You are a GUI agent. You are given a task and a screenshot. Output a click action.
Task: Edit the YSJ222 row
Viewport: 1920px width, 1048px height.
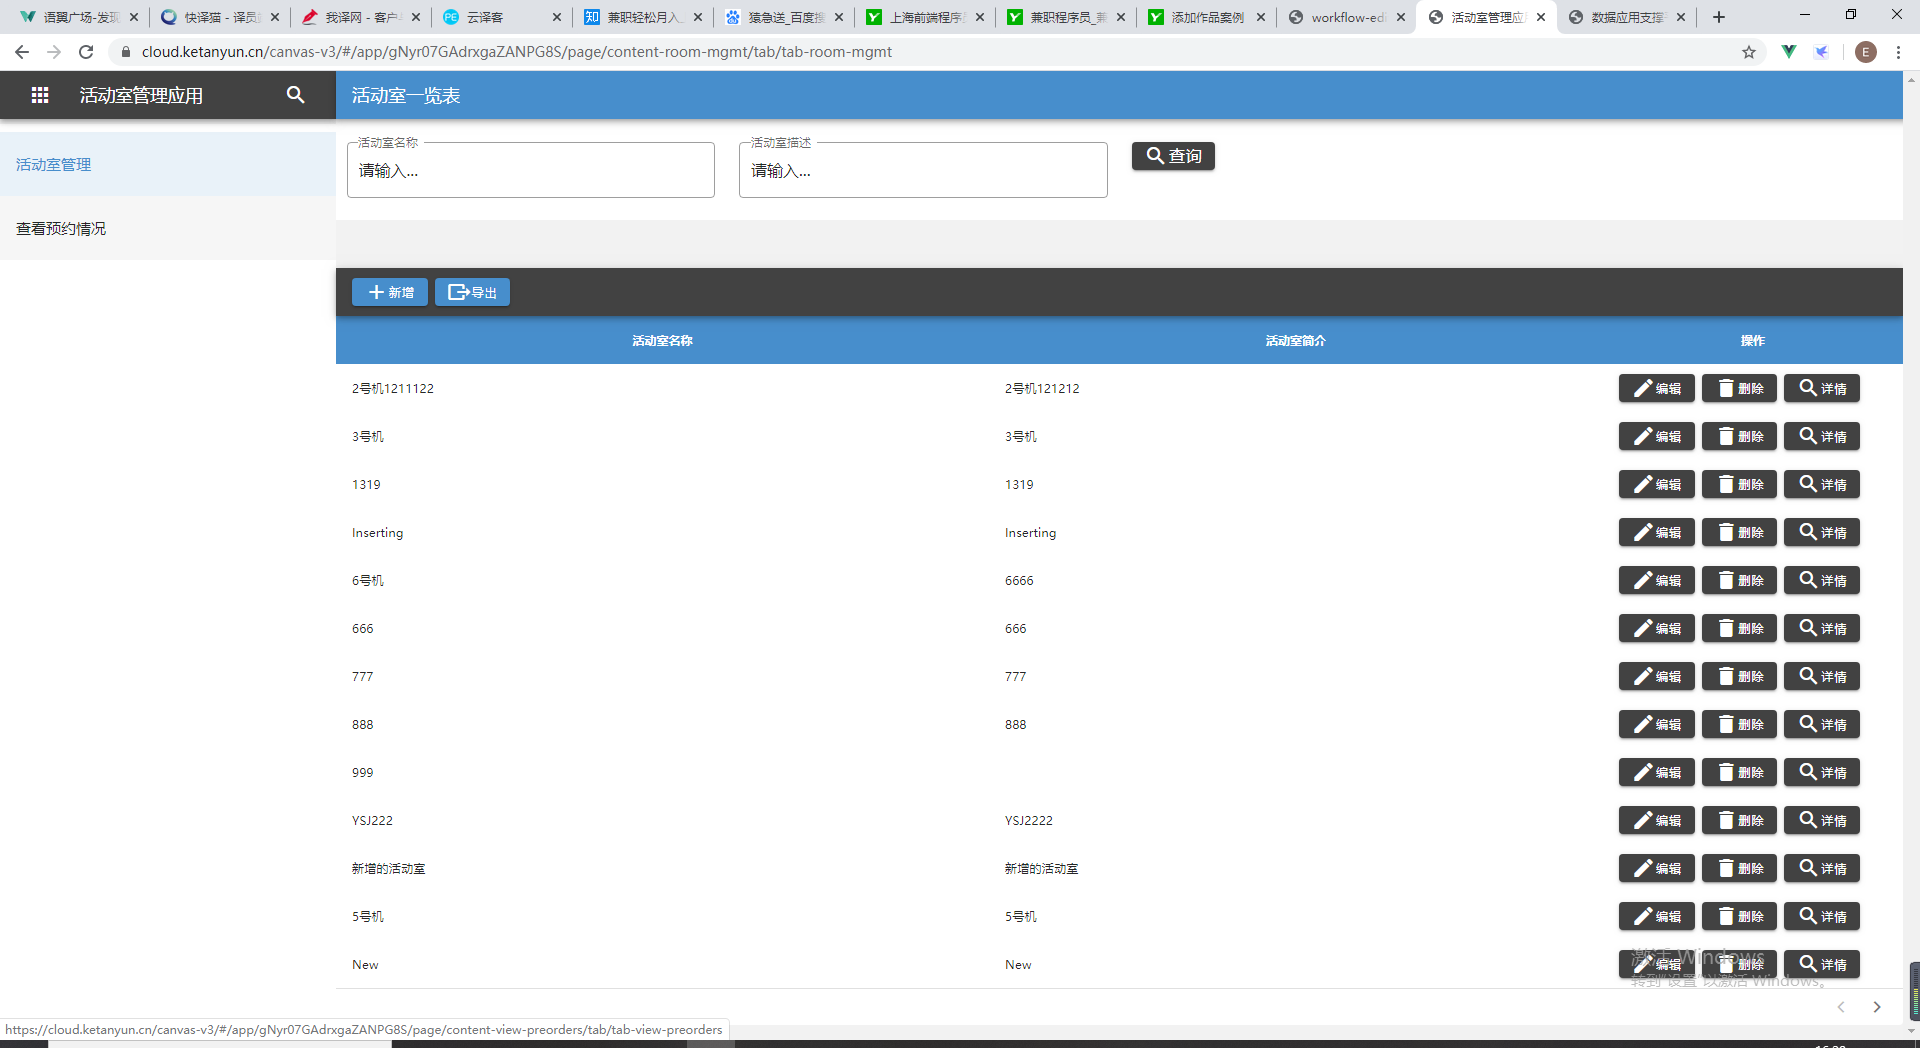pyautogui.click(x=1657, y=820)
